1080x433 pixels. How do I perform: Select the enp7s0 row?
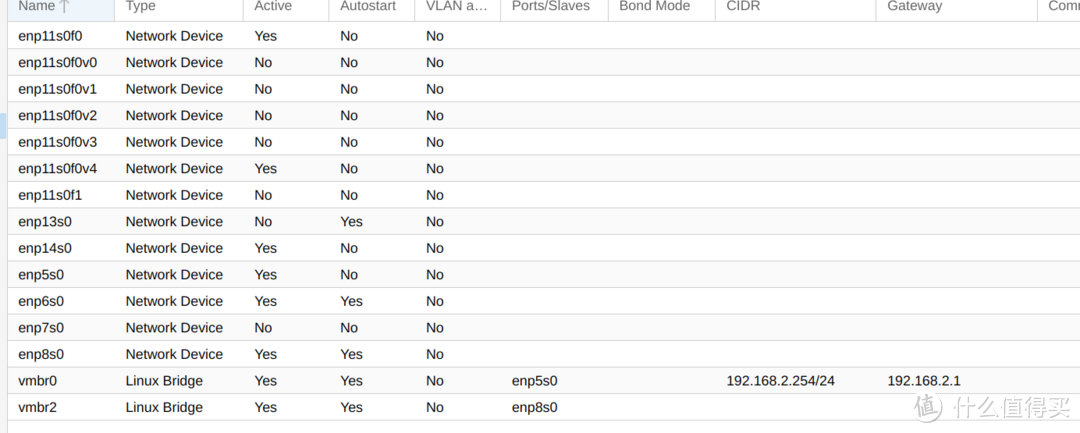[x=543, y=328]
